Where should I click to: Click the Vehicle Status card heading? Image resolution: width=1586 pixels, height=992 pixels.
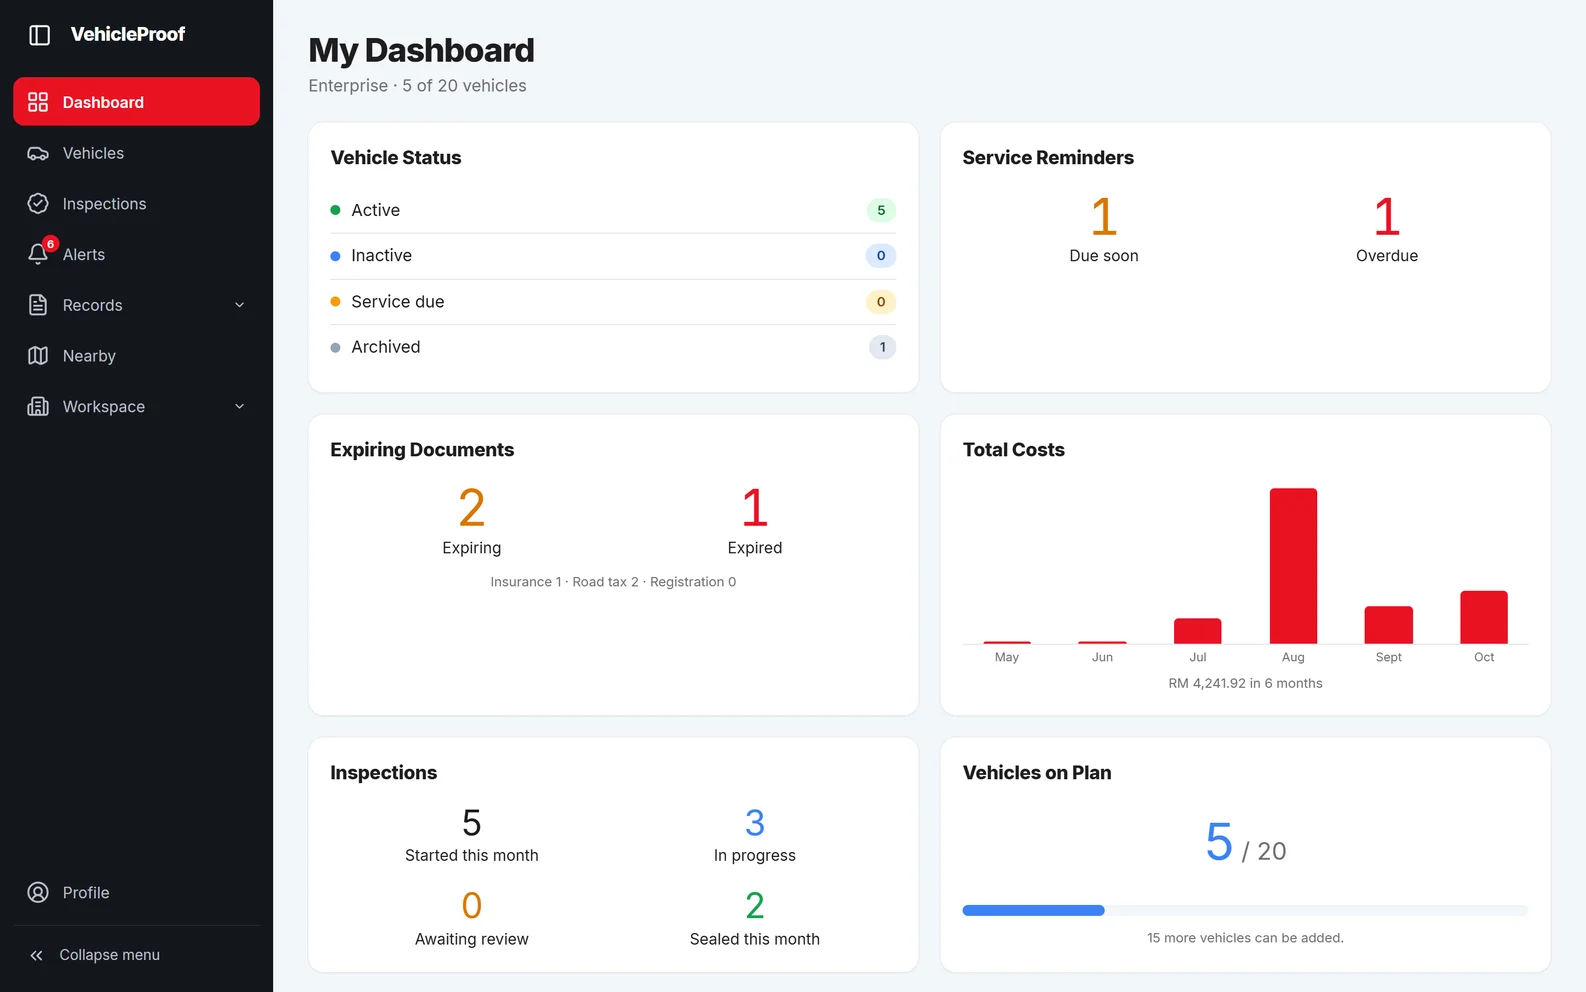click(396, 158)
